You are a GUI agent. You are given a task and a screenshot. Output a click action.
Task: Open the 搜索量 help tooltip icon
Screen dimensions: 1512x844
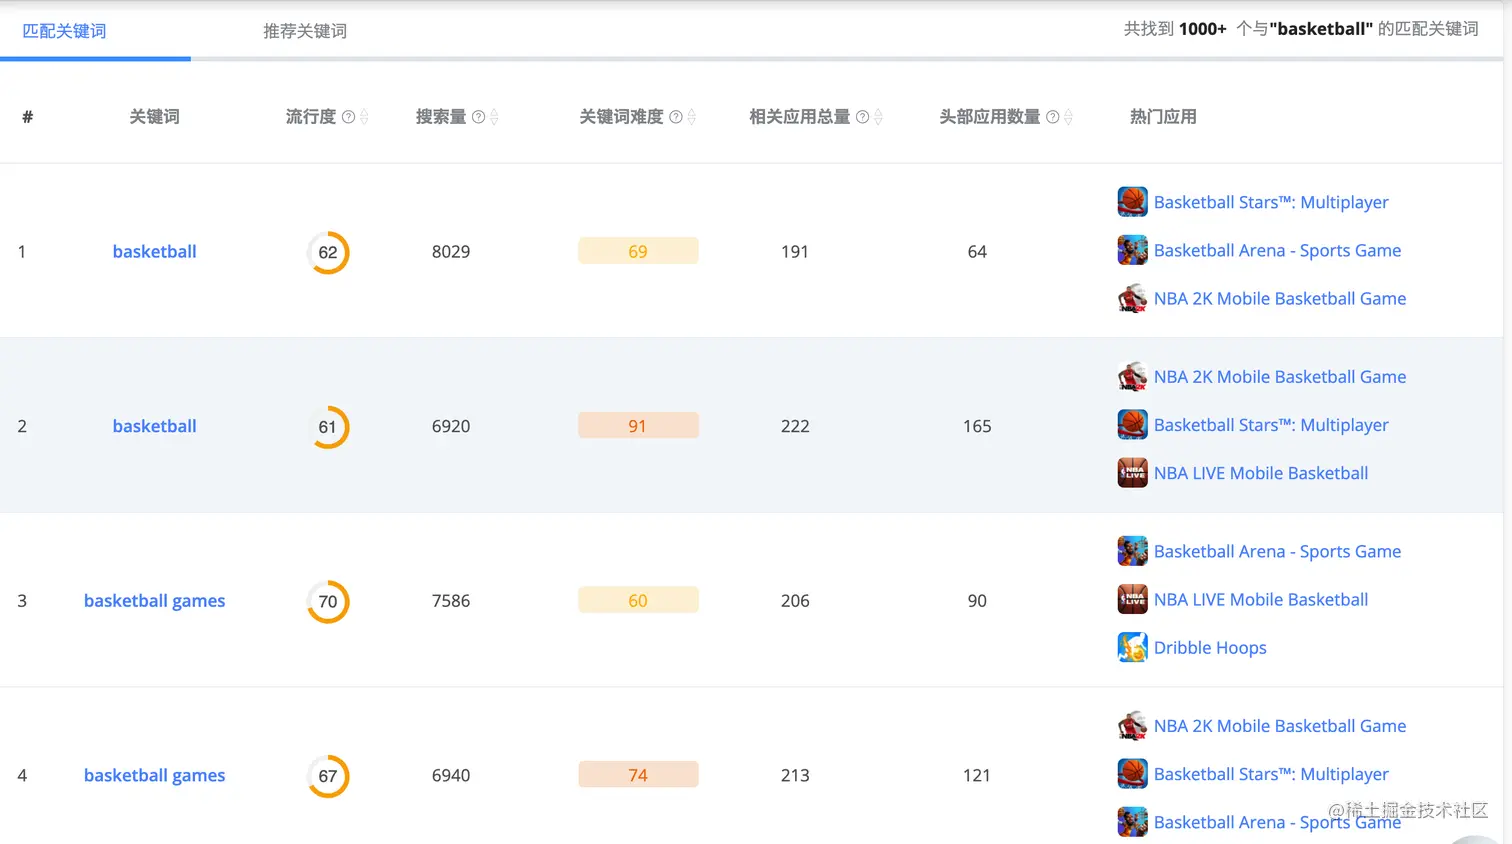click(479, 116)
